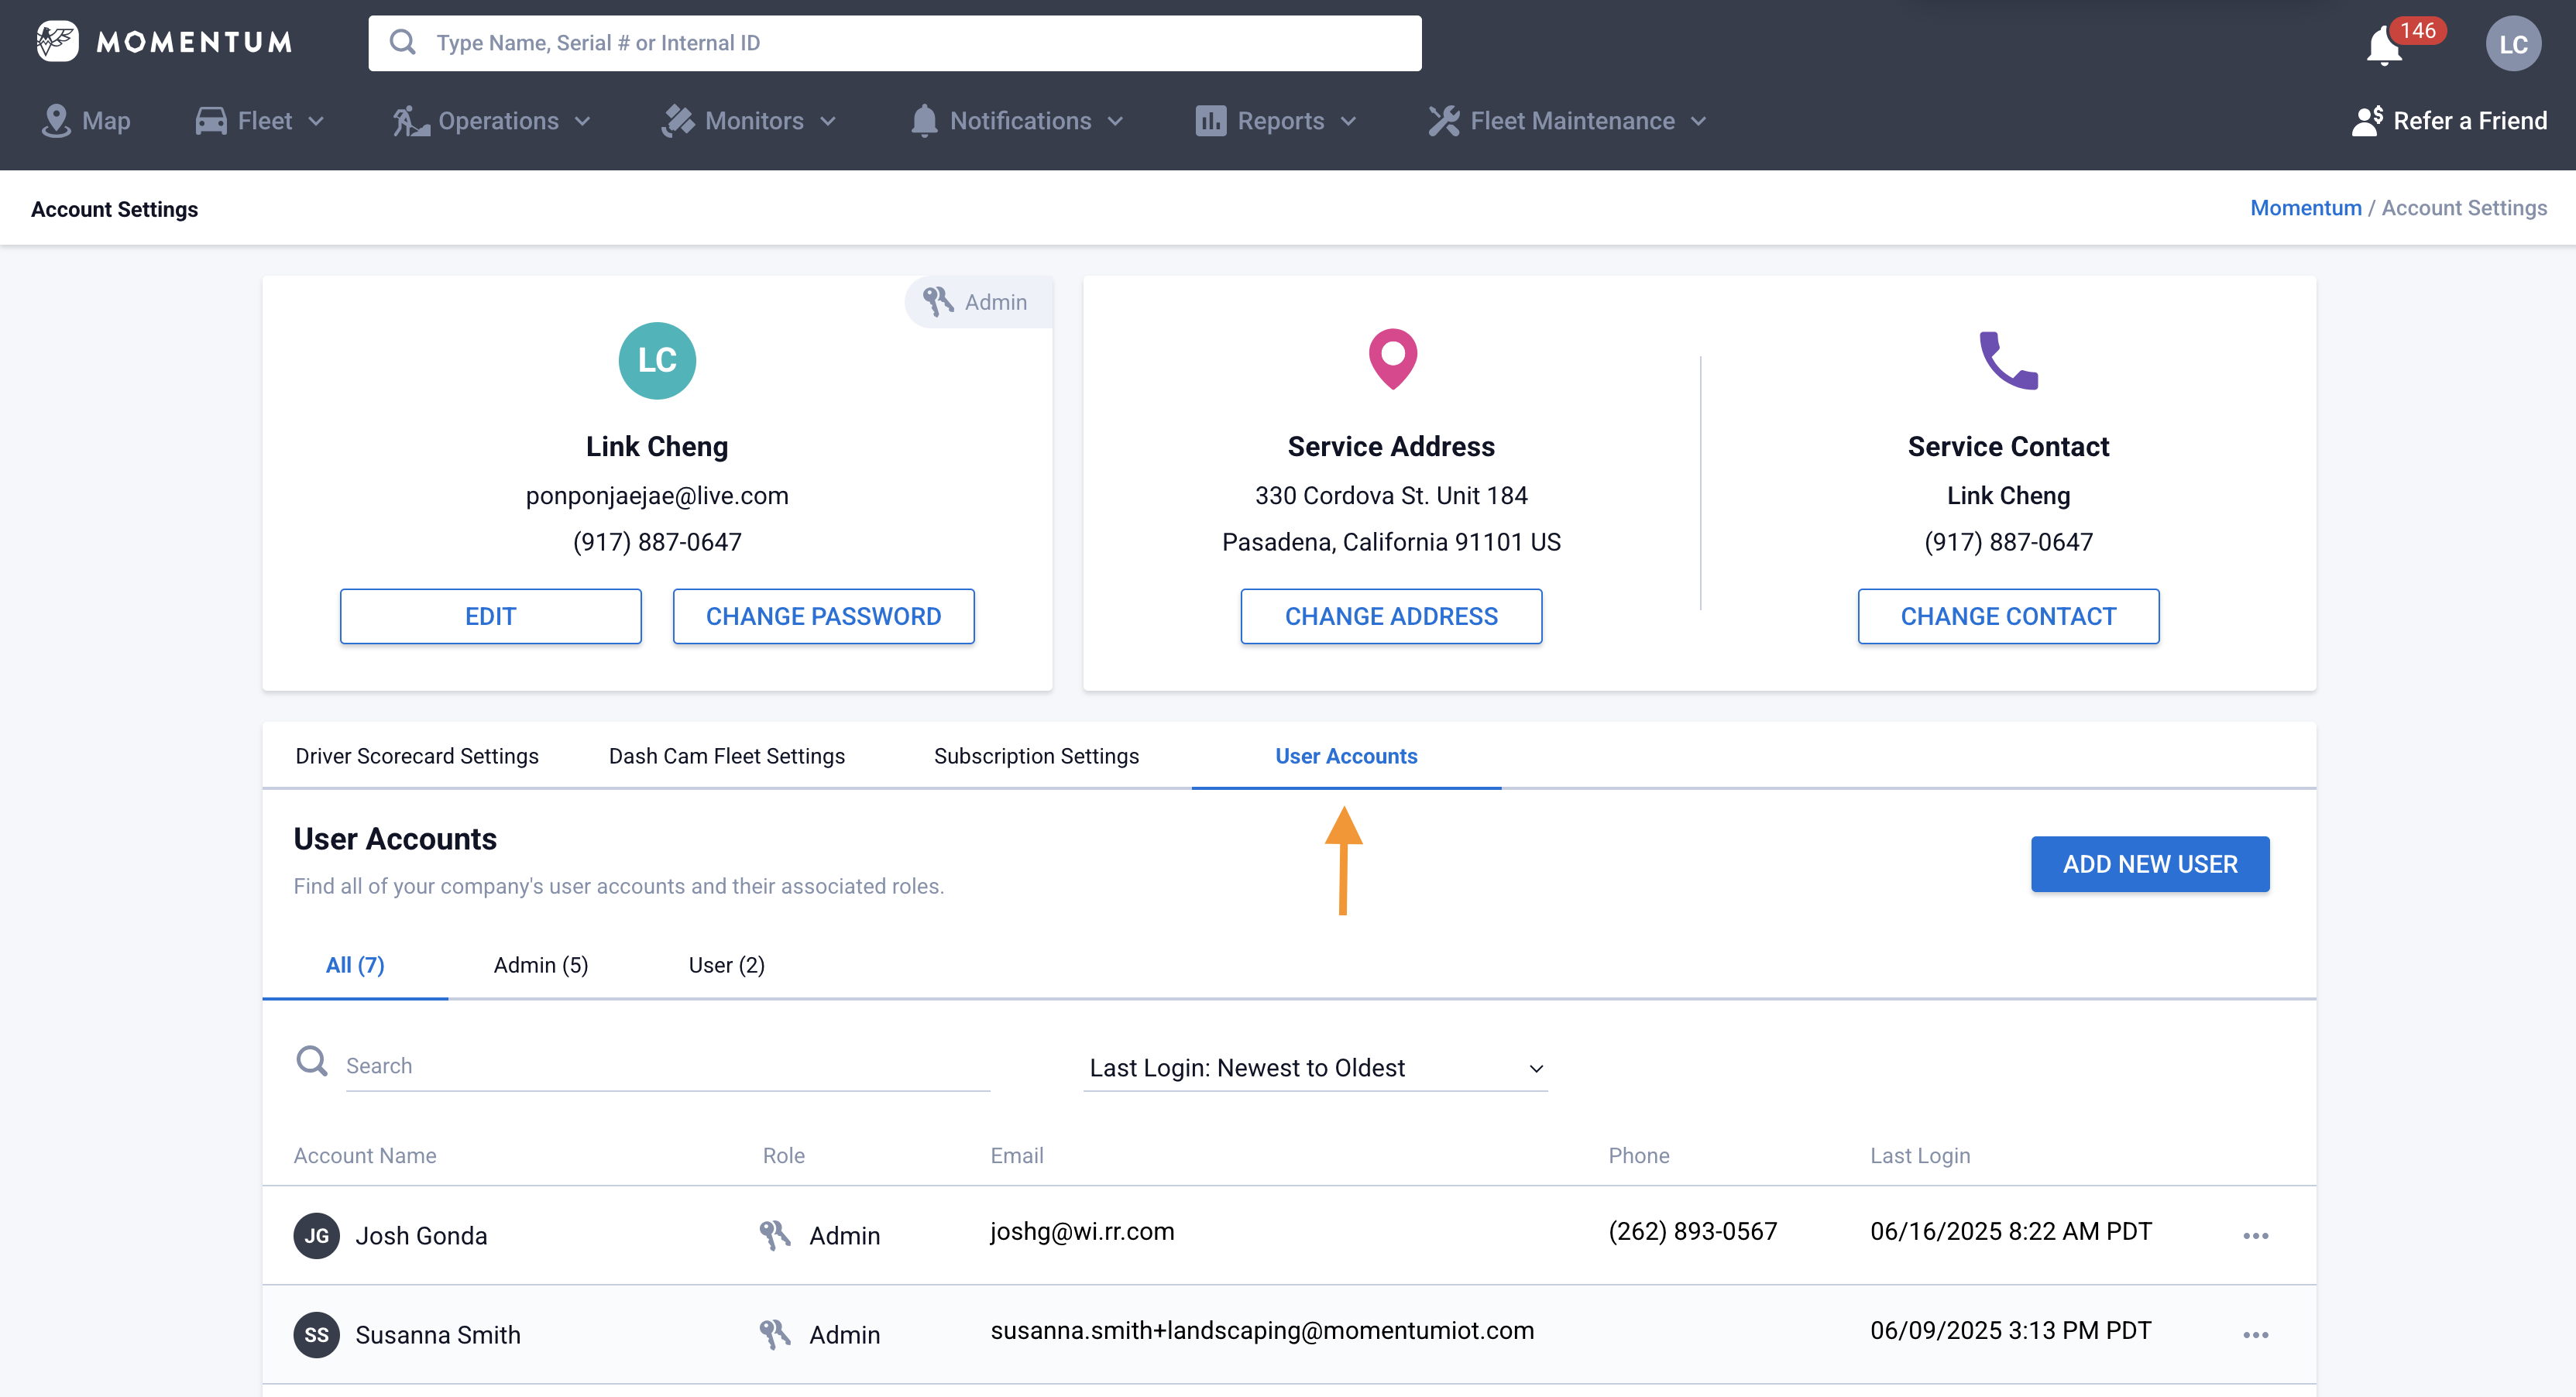
Task: Click the ADD NEW USER button
Action: 2149,864
